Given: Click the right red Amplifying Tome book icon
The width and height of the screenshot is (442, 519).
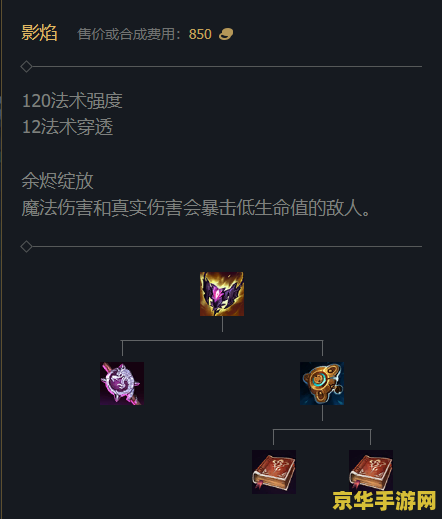Looking at the screenshot, I should (x=371, y=472).
